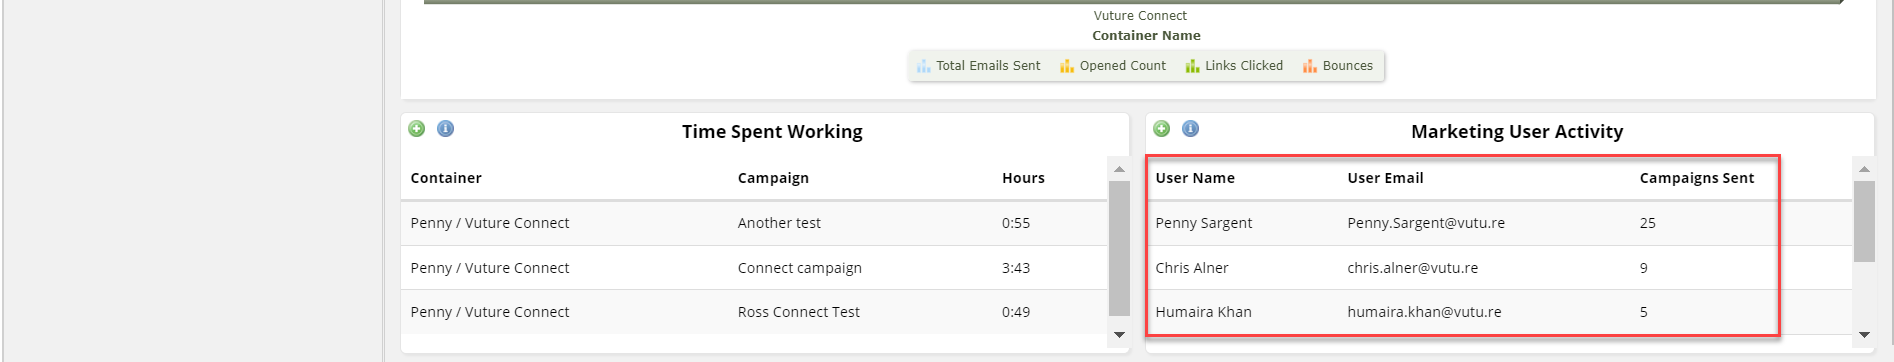This screenshot has height=362, width=1894.
Task: Click humaira.khan@vutu.re email
Action: (1424, 312)
